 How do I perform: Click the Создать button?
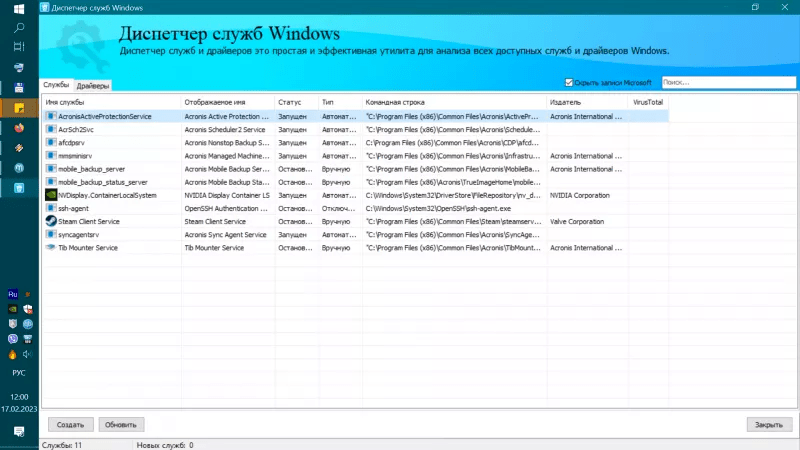pos(70,424)
